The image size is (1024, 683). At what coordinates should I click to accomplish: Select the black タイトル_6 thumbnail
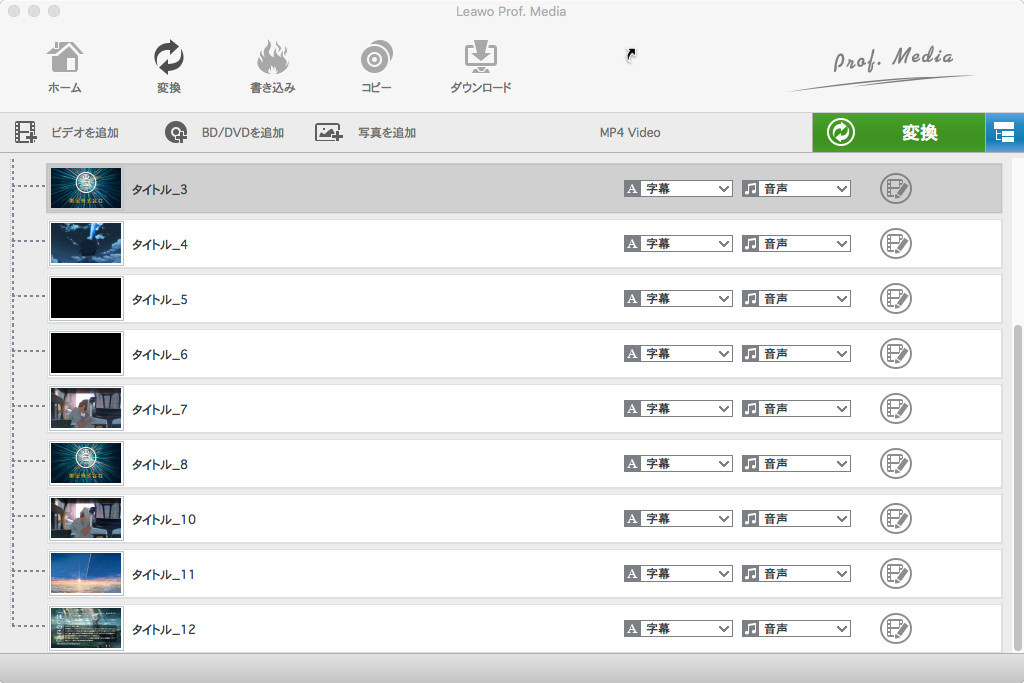[86, 353]
